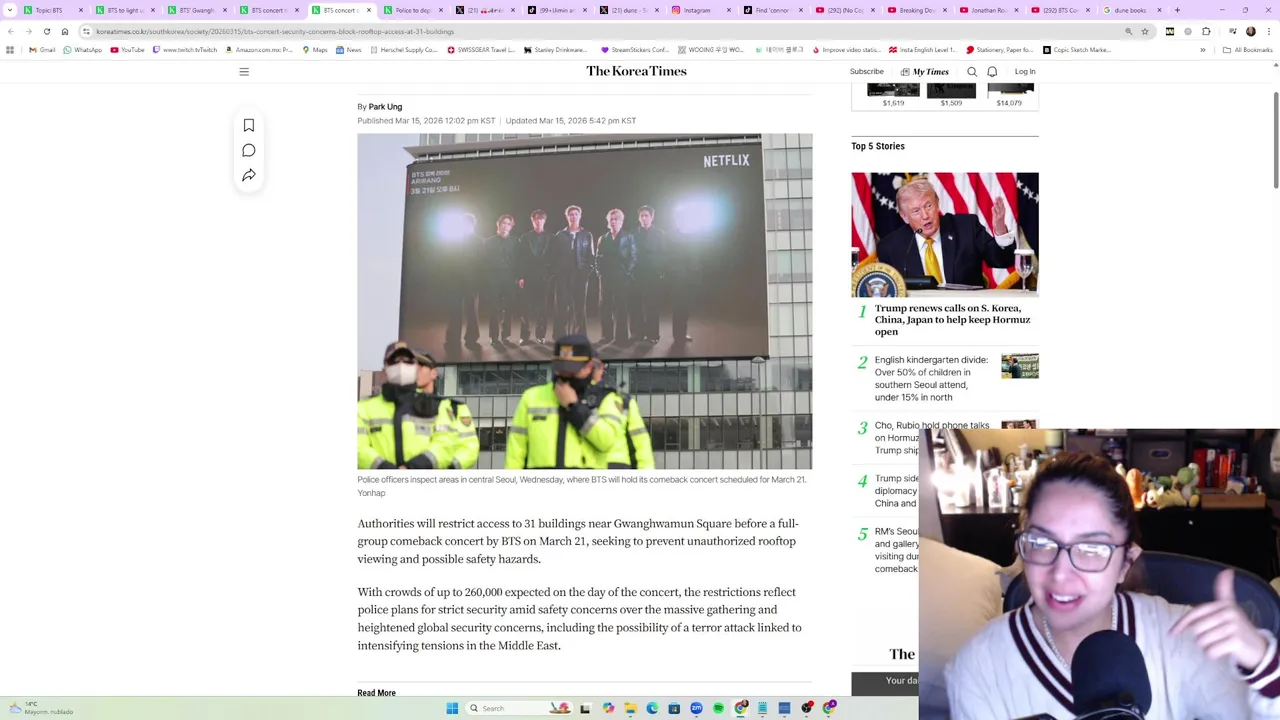Open WhatsApp bookmark
Viewport: 1280px width, 720px height.
coord(83,50)
